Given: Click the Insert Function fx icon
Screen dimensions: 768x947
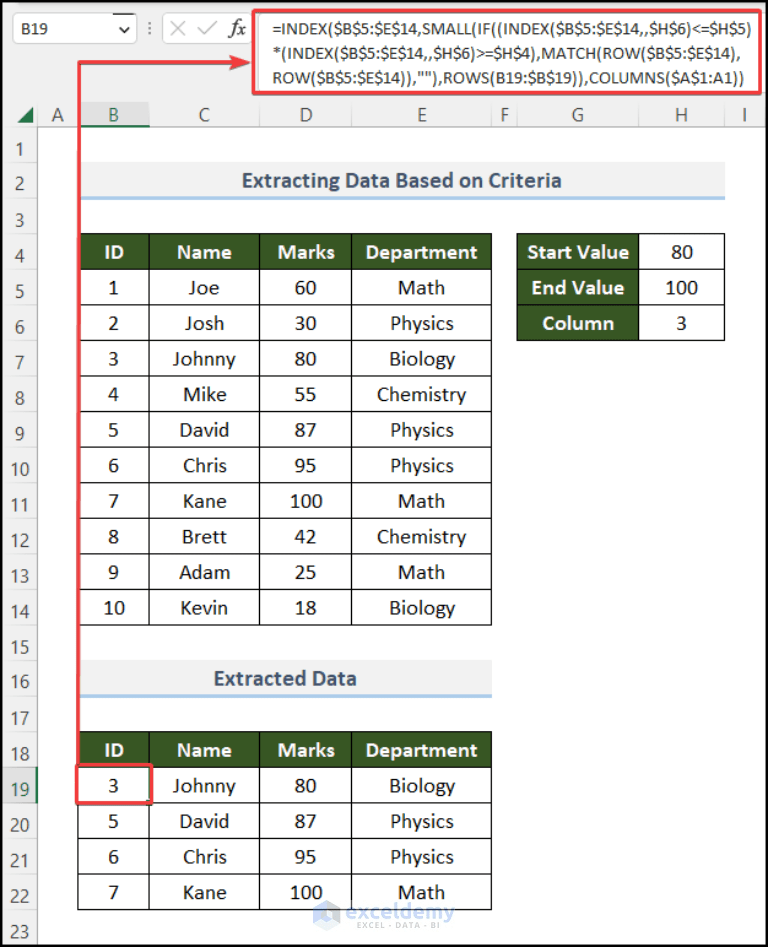Looking at the screenshot, I should pos(237,28).
